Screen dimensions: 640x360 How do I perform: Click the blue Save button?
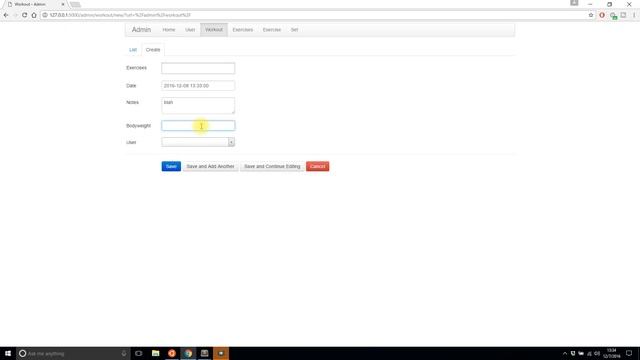171,167
